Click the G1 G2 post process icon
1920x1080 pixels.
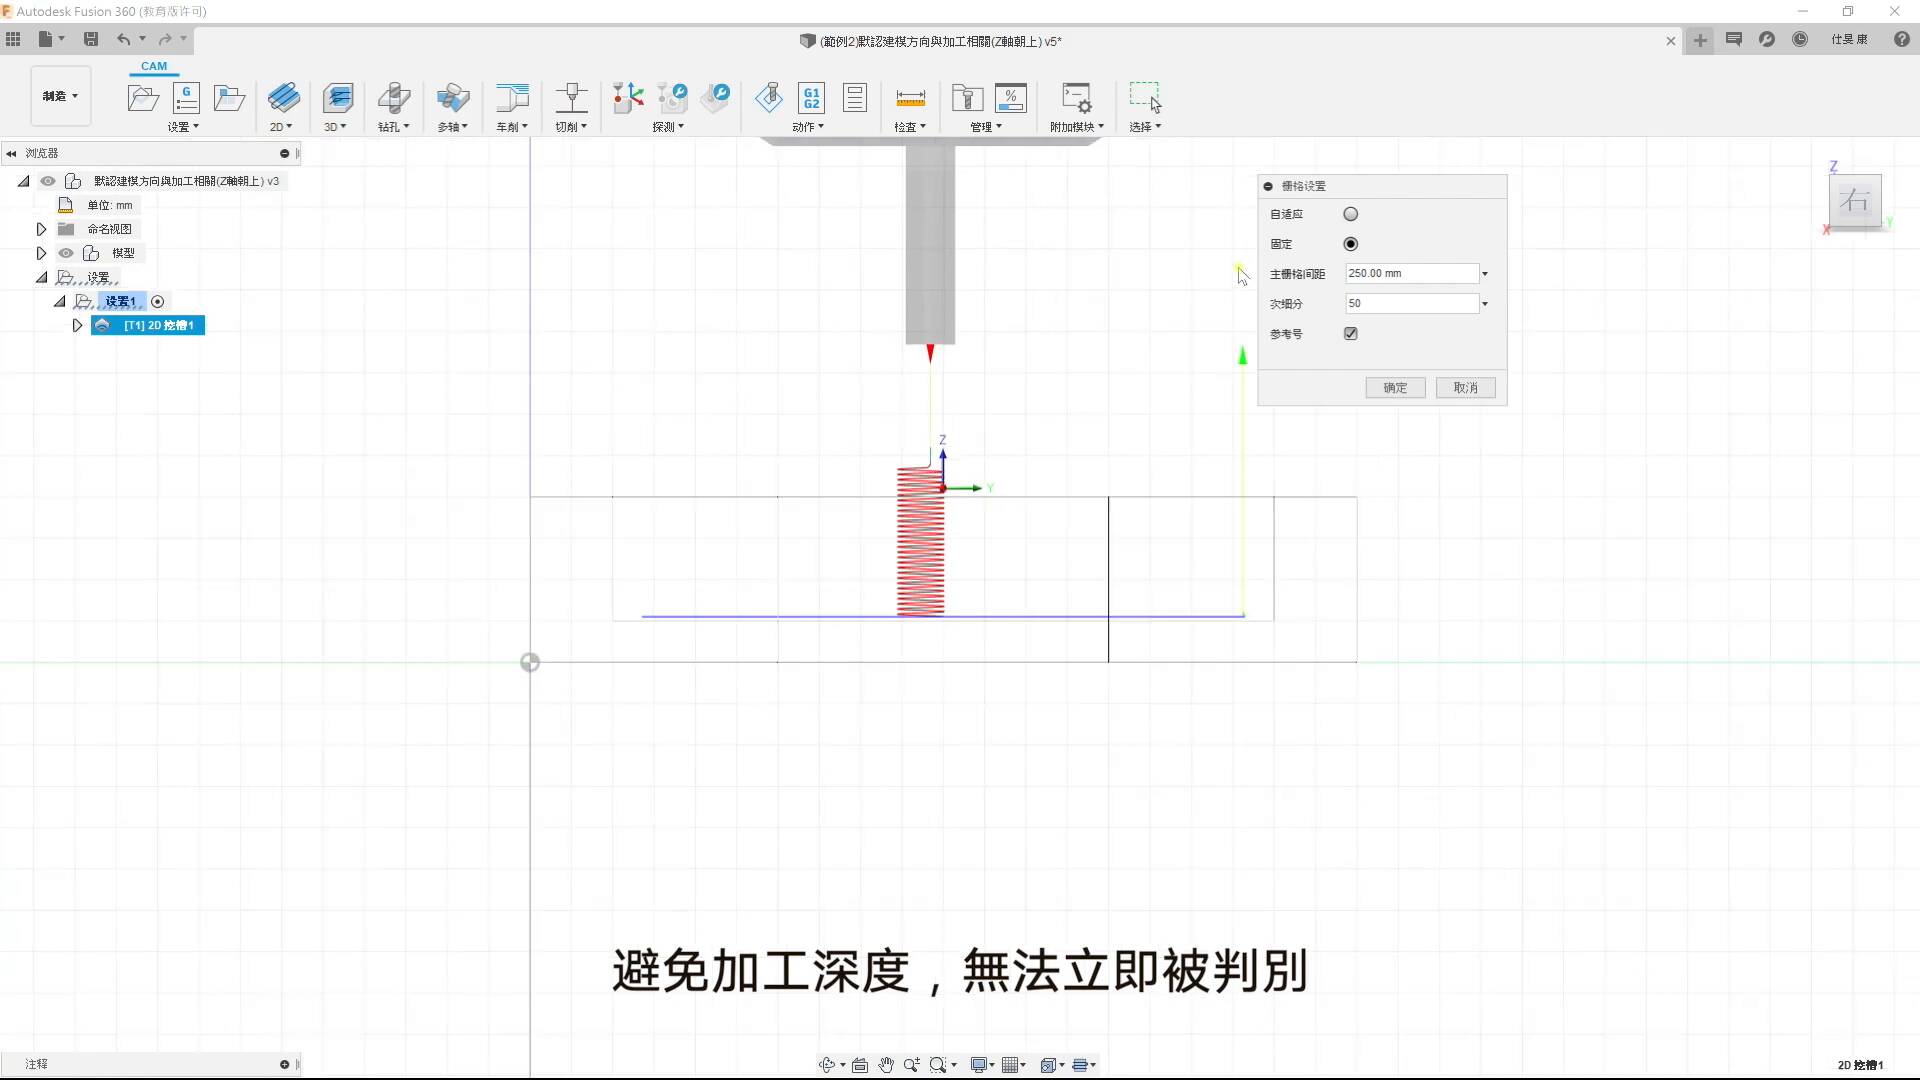[x=811, y=97]
